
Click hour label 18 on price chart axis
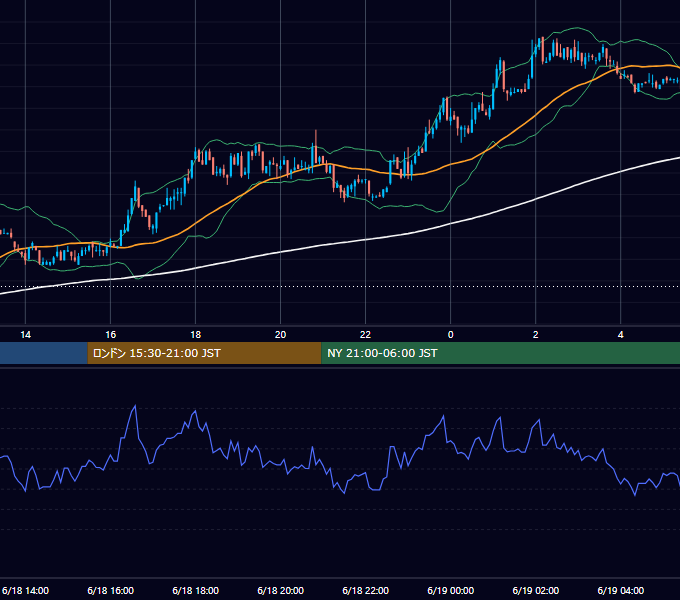(x=196, y=335)
